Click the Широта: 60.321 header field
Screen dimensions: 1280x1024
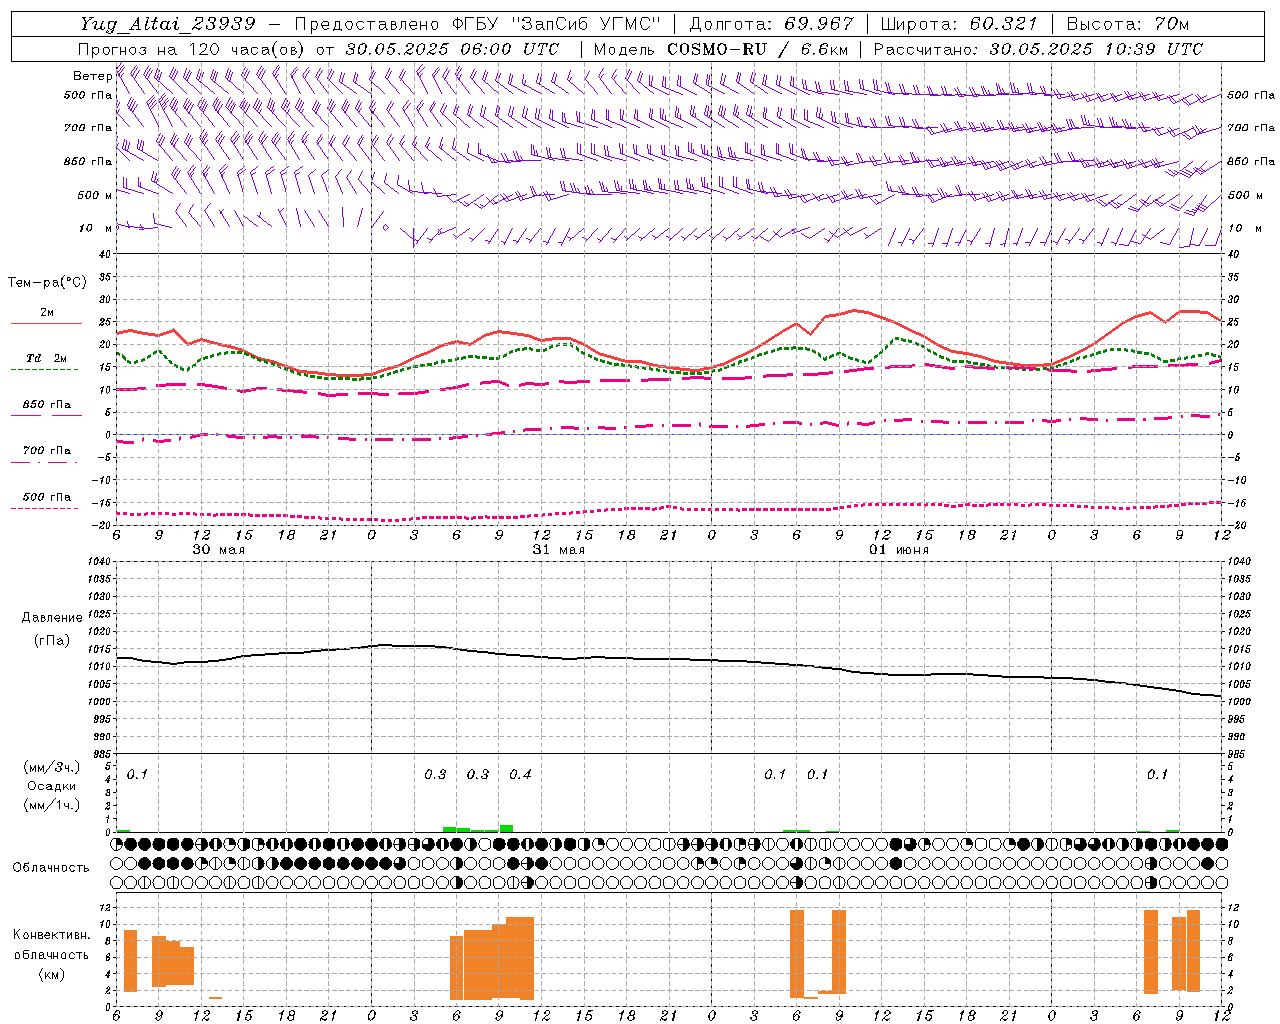click(x=959, y=24)
